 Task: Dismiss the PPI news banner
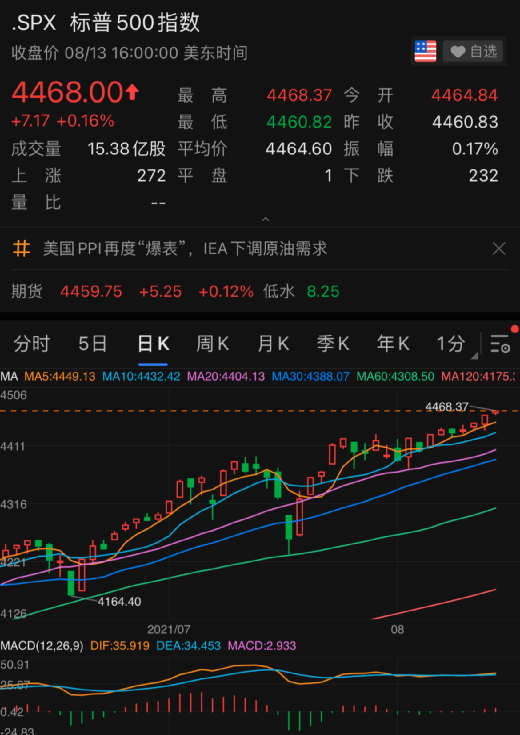499,248
